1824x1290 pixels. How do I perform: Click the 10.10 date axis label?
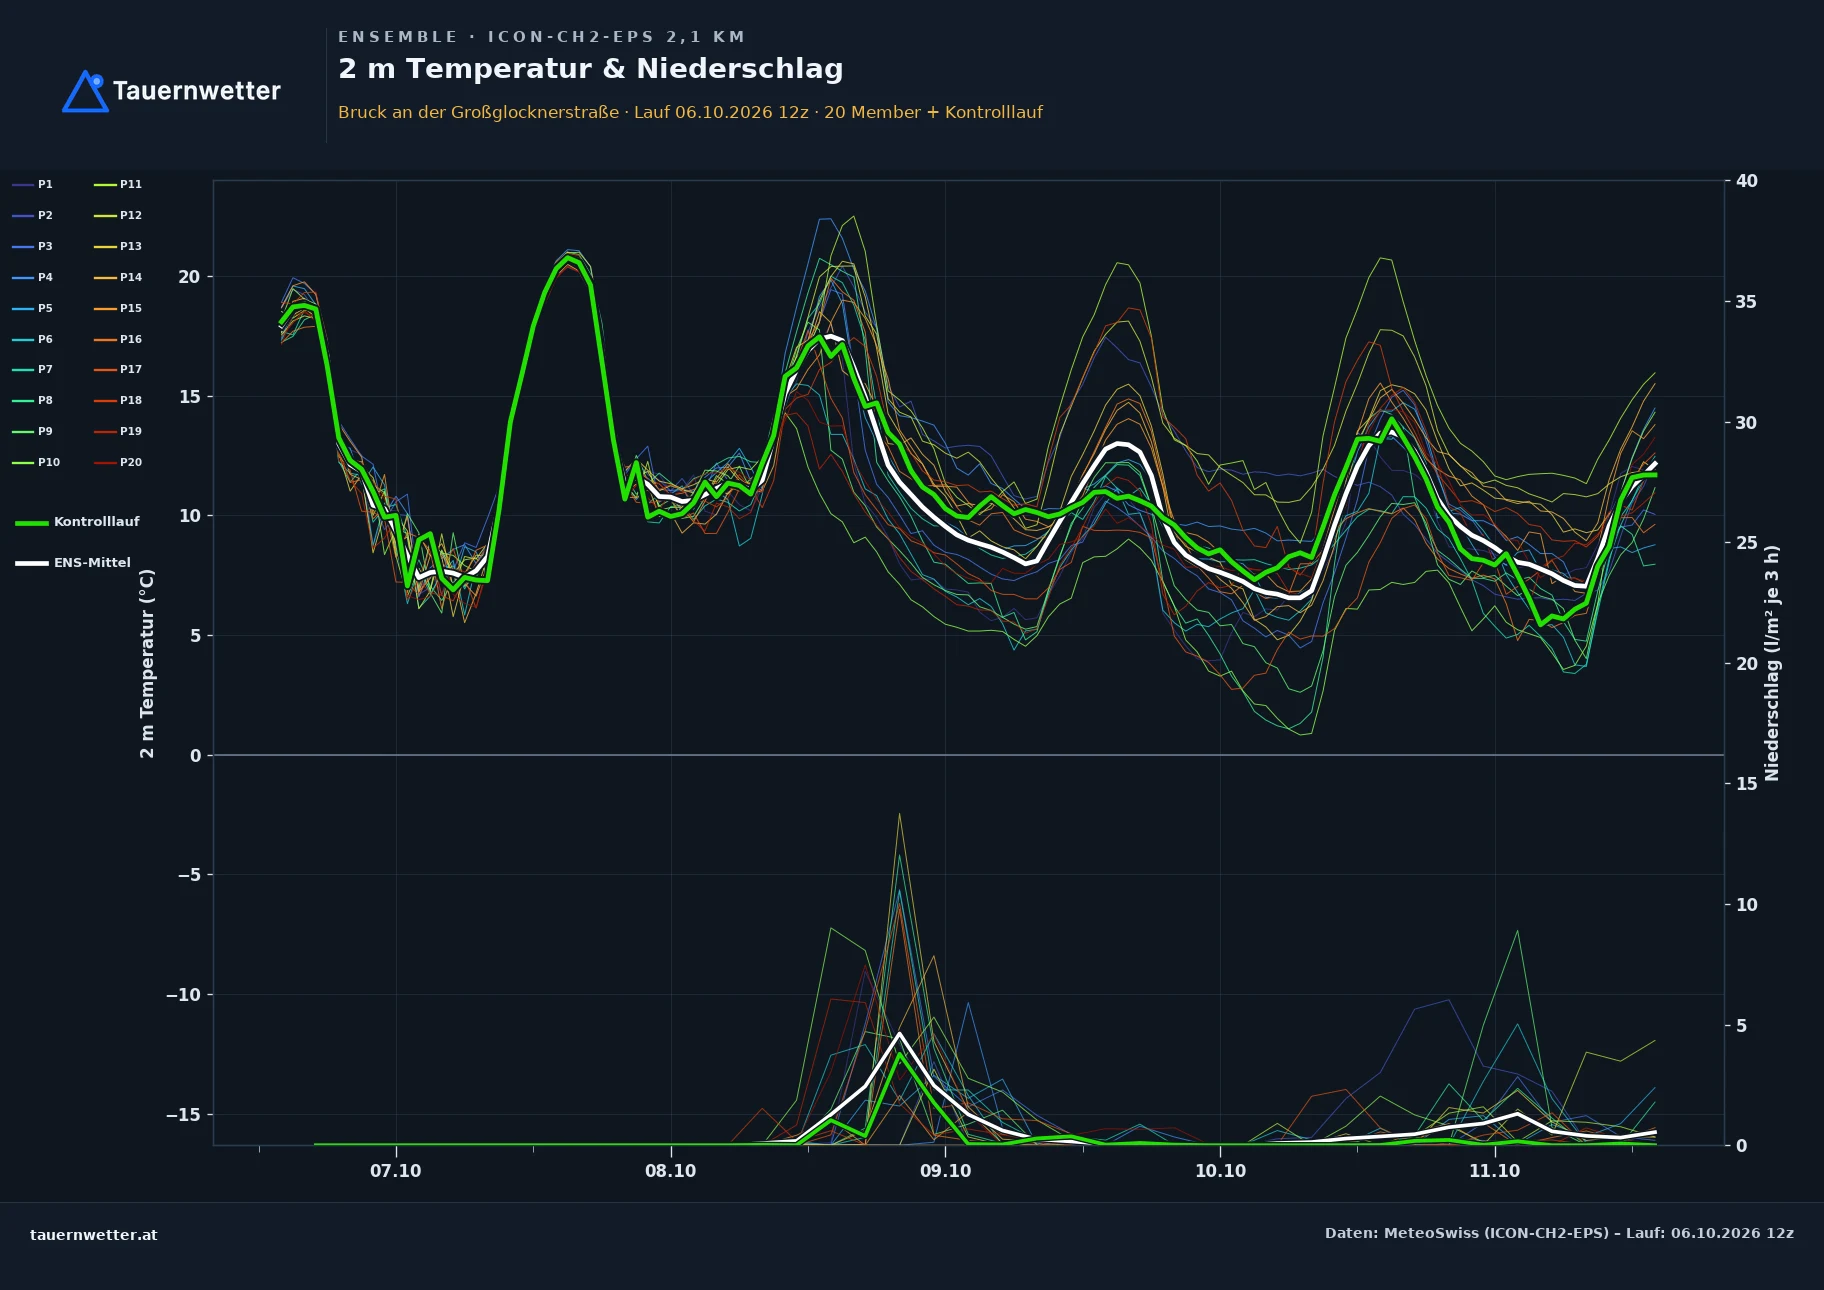[1221, 1171]
